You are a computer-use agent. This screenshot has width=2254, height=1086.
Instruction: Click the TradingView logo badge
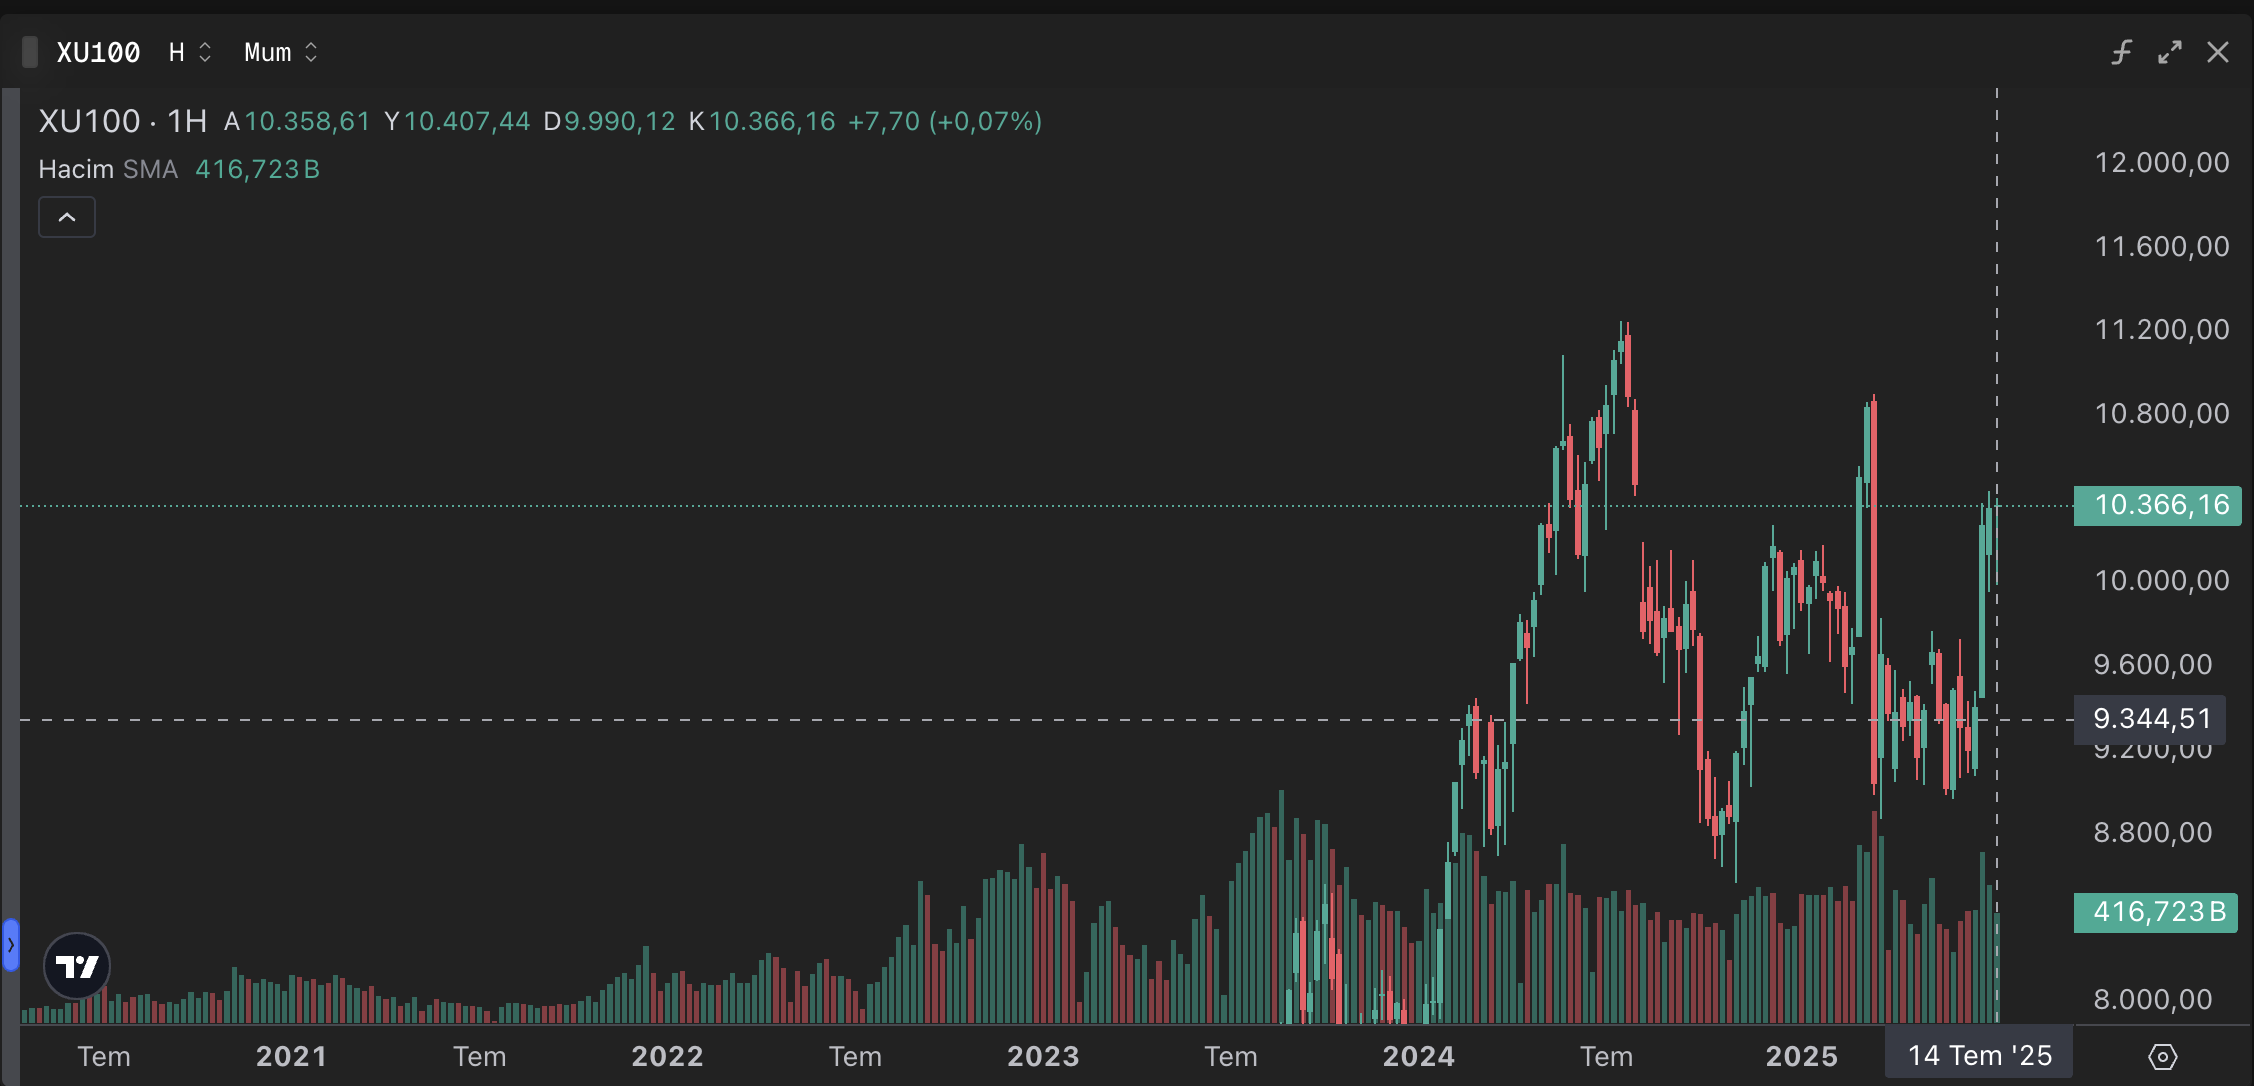coord(77,966)
